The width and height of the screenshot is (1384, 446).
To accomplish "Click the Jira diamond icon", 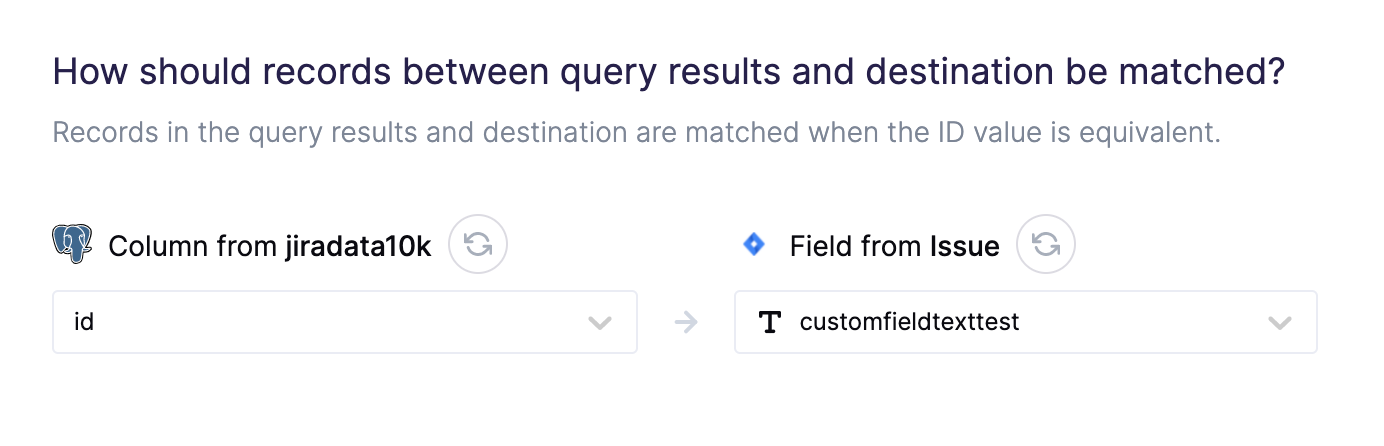I will [755, 244].
